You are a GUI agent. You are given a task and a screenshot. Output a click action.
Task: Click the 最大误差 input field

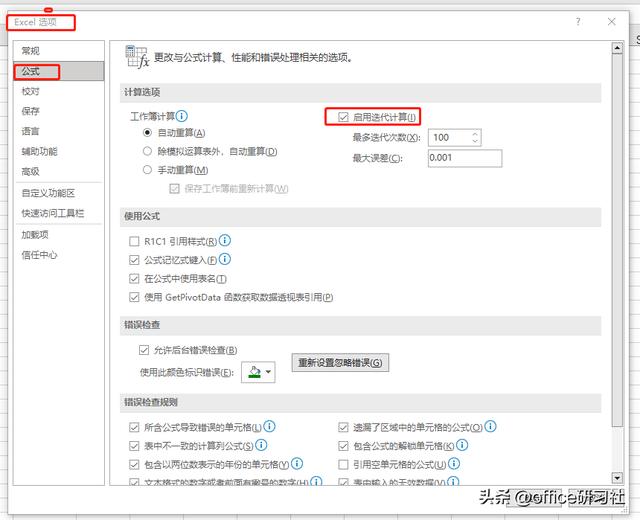tap(465, 158)
